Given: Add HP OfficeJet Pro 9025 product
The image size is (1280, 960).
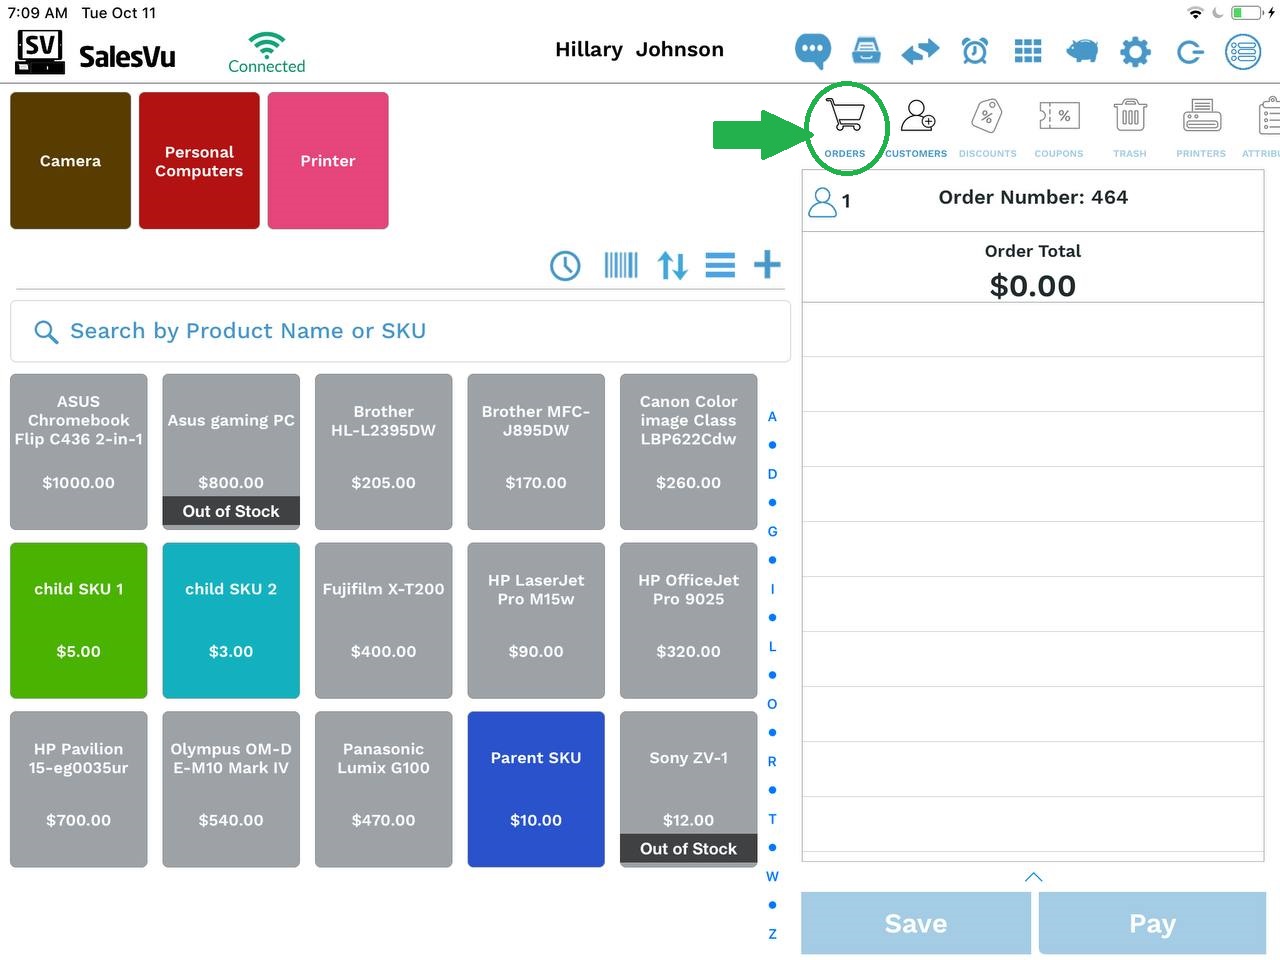Looking at the screenshot, I should [x=689, y=621].
